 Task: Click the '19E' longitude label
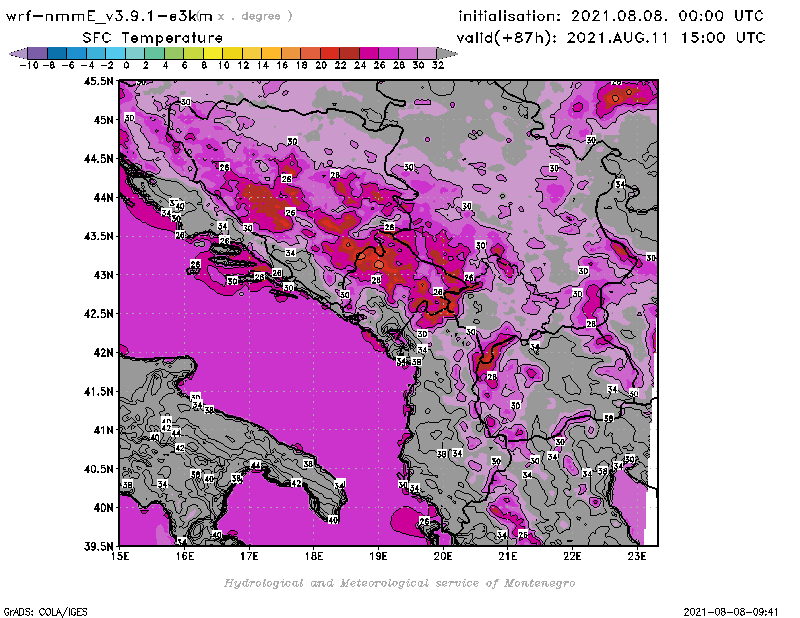tap(379, 556)
